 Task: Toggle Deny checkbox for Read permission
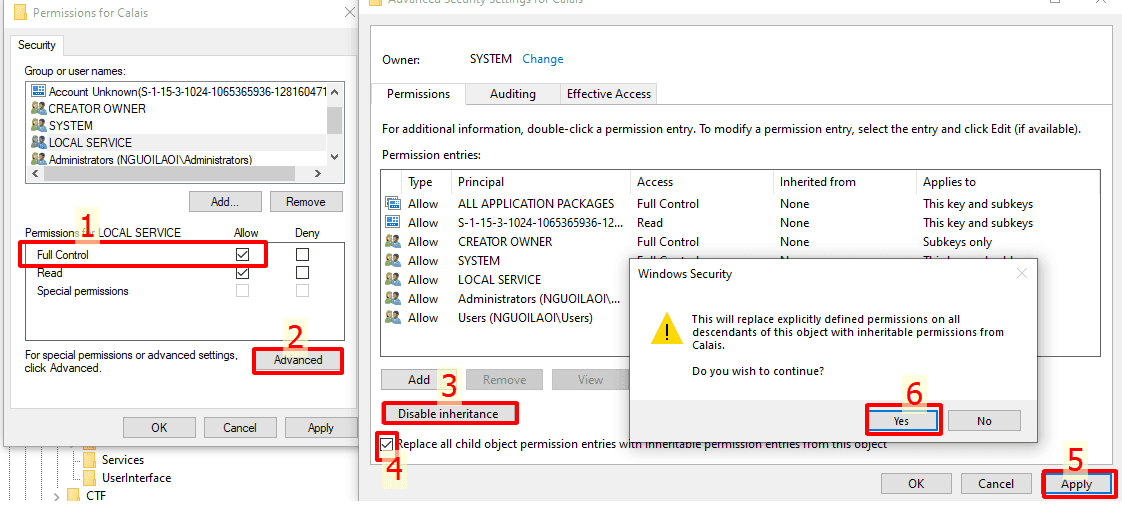coord(303,273)
